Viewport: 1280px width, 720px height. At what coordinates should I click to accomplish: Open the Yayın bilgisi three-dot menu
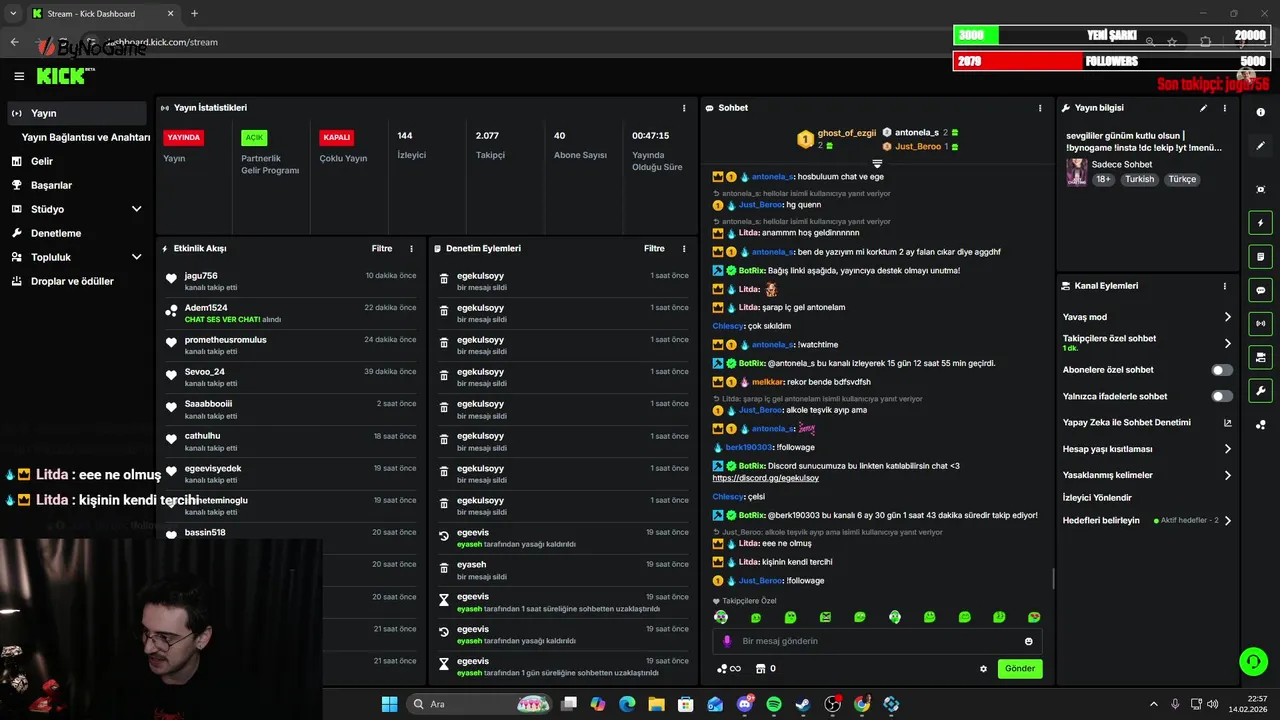point(1224,108)
